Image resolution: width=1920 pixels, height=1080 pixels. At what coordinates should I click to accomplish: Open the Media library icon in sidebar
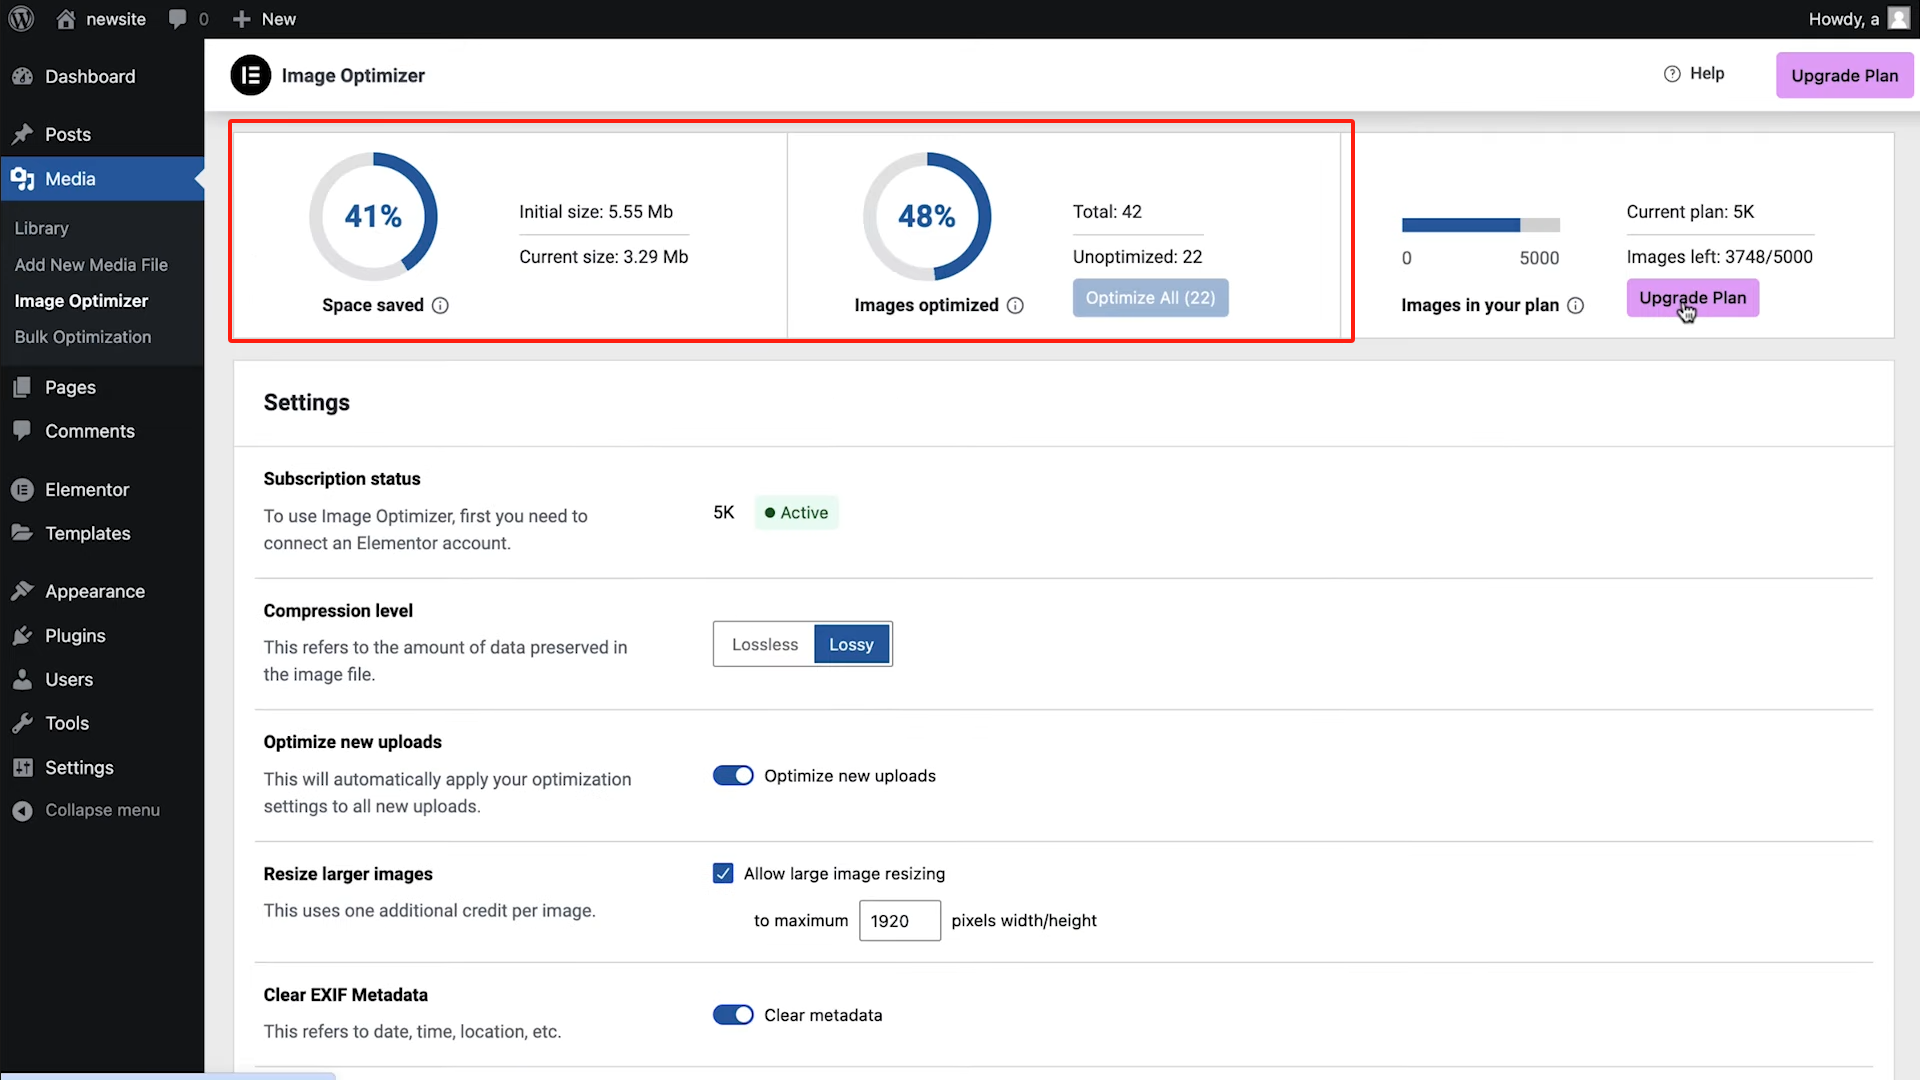(x=23, y=179)
